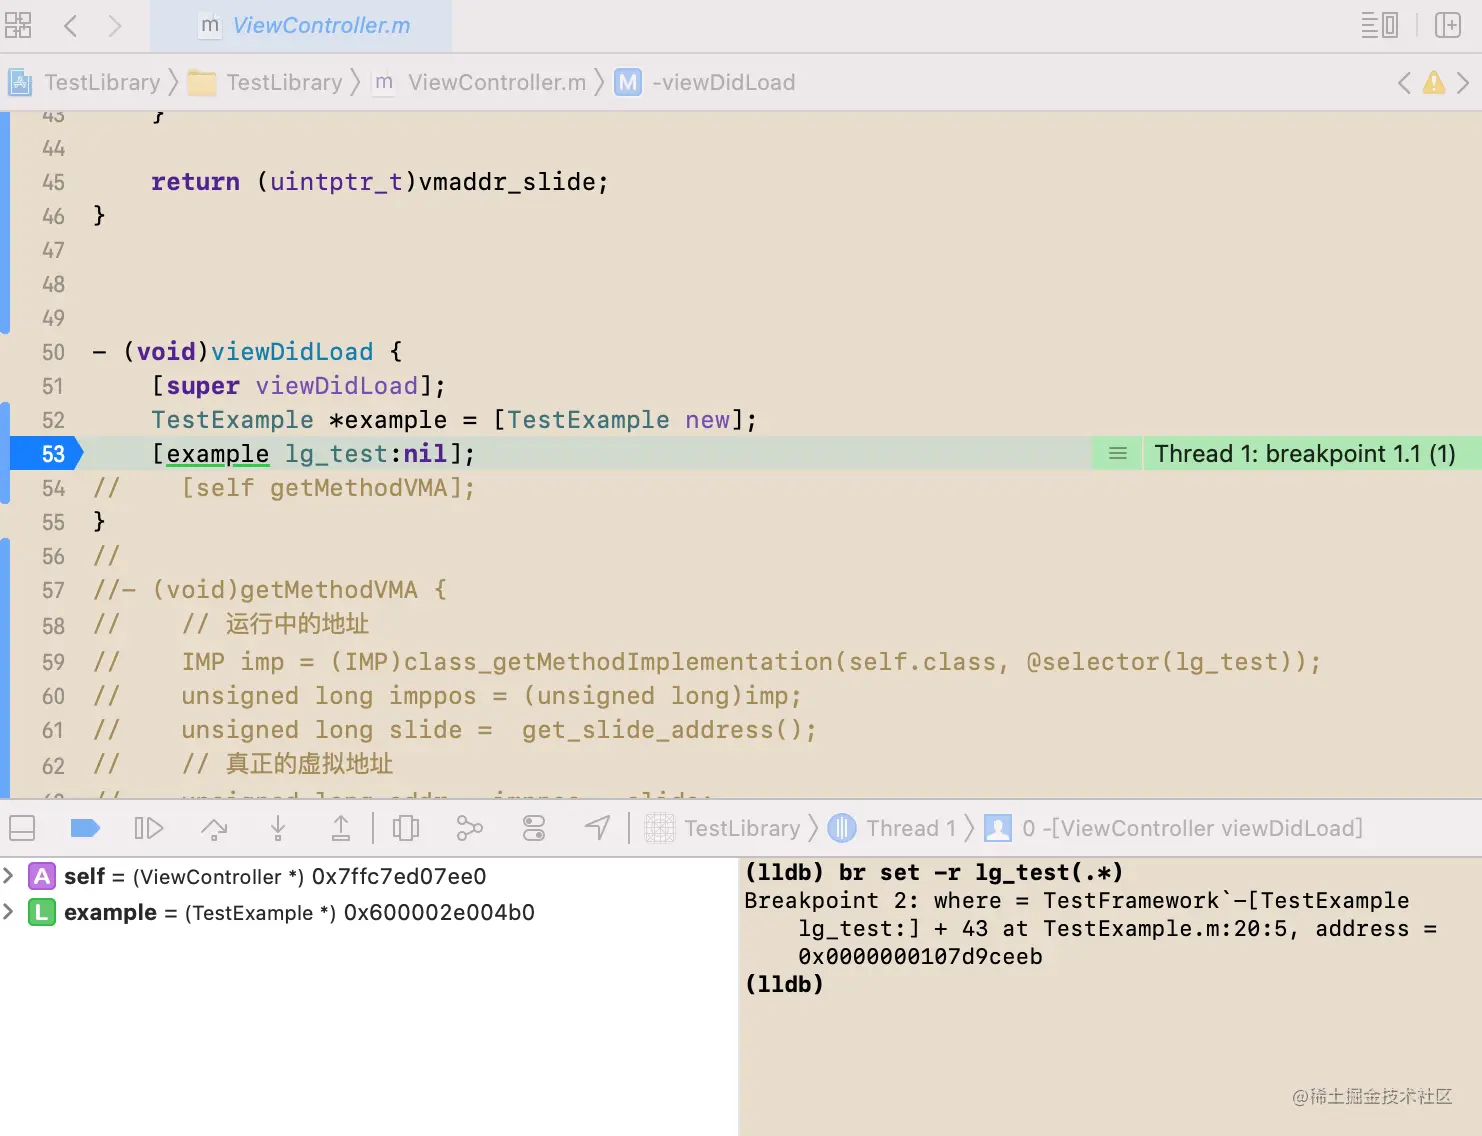
Task: Select stack frame 0 -[ViewController viewDidLoad]
Action: point(1174,828)
